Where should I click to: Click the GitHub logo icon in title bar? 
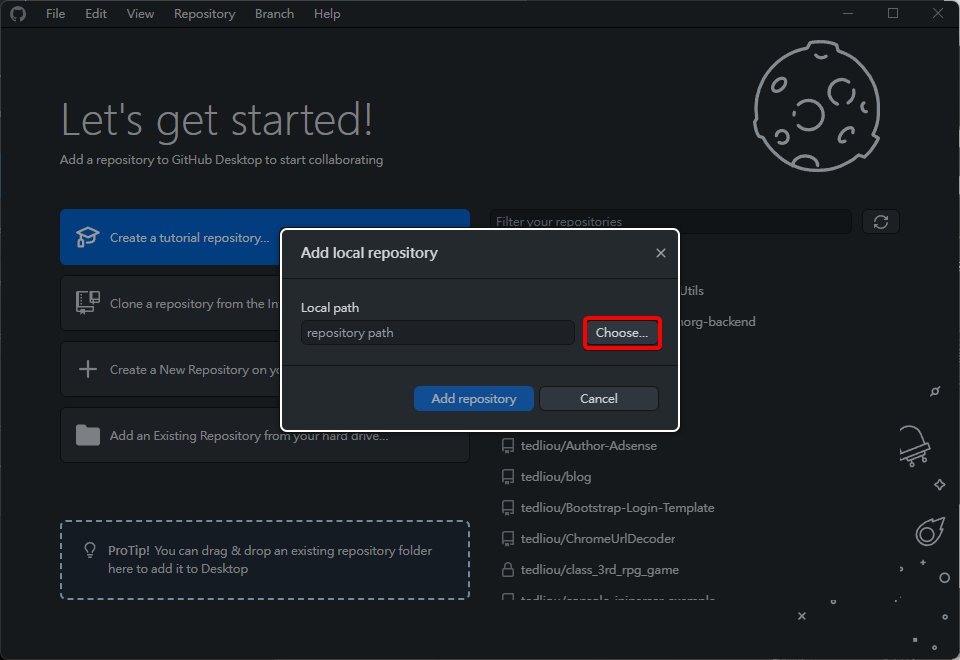[18, 13]
